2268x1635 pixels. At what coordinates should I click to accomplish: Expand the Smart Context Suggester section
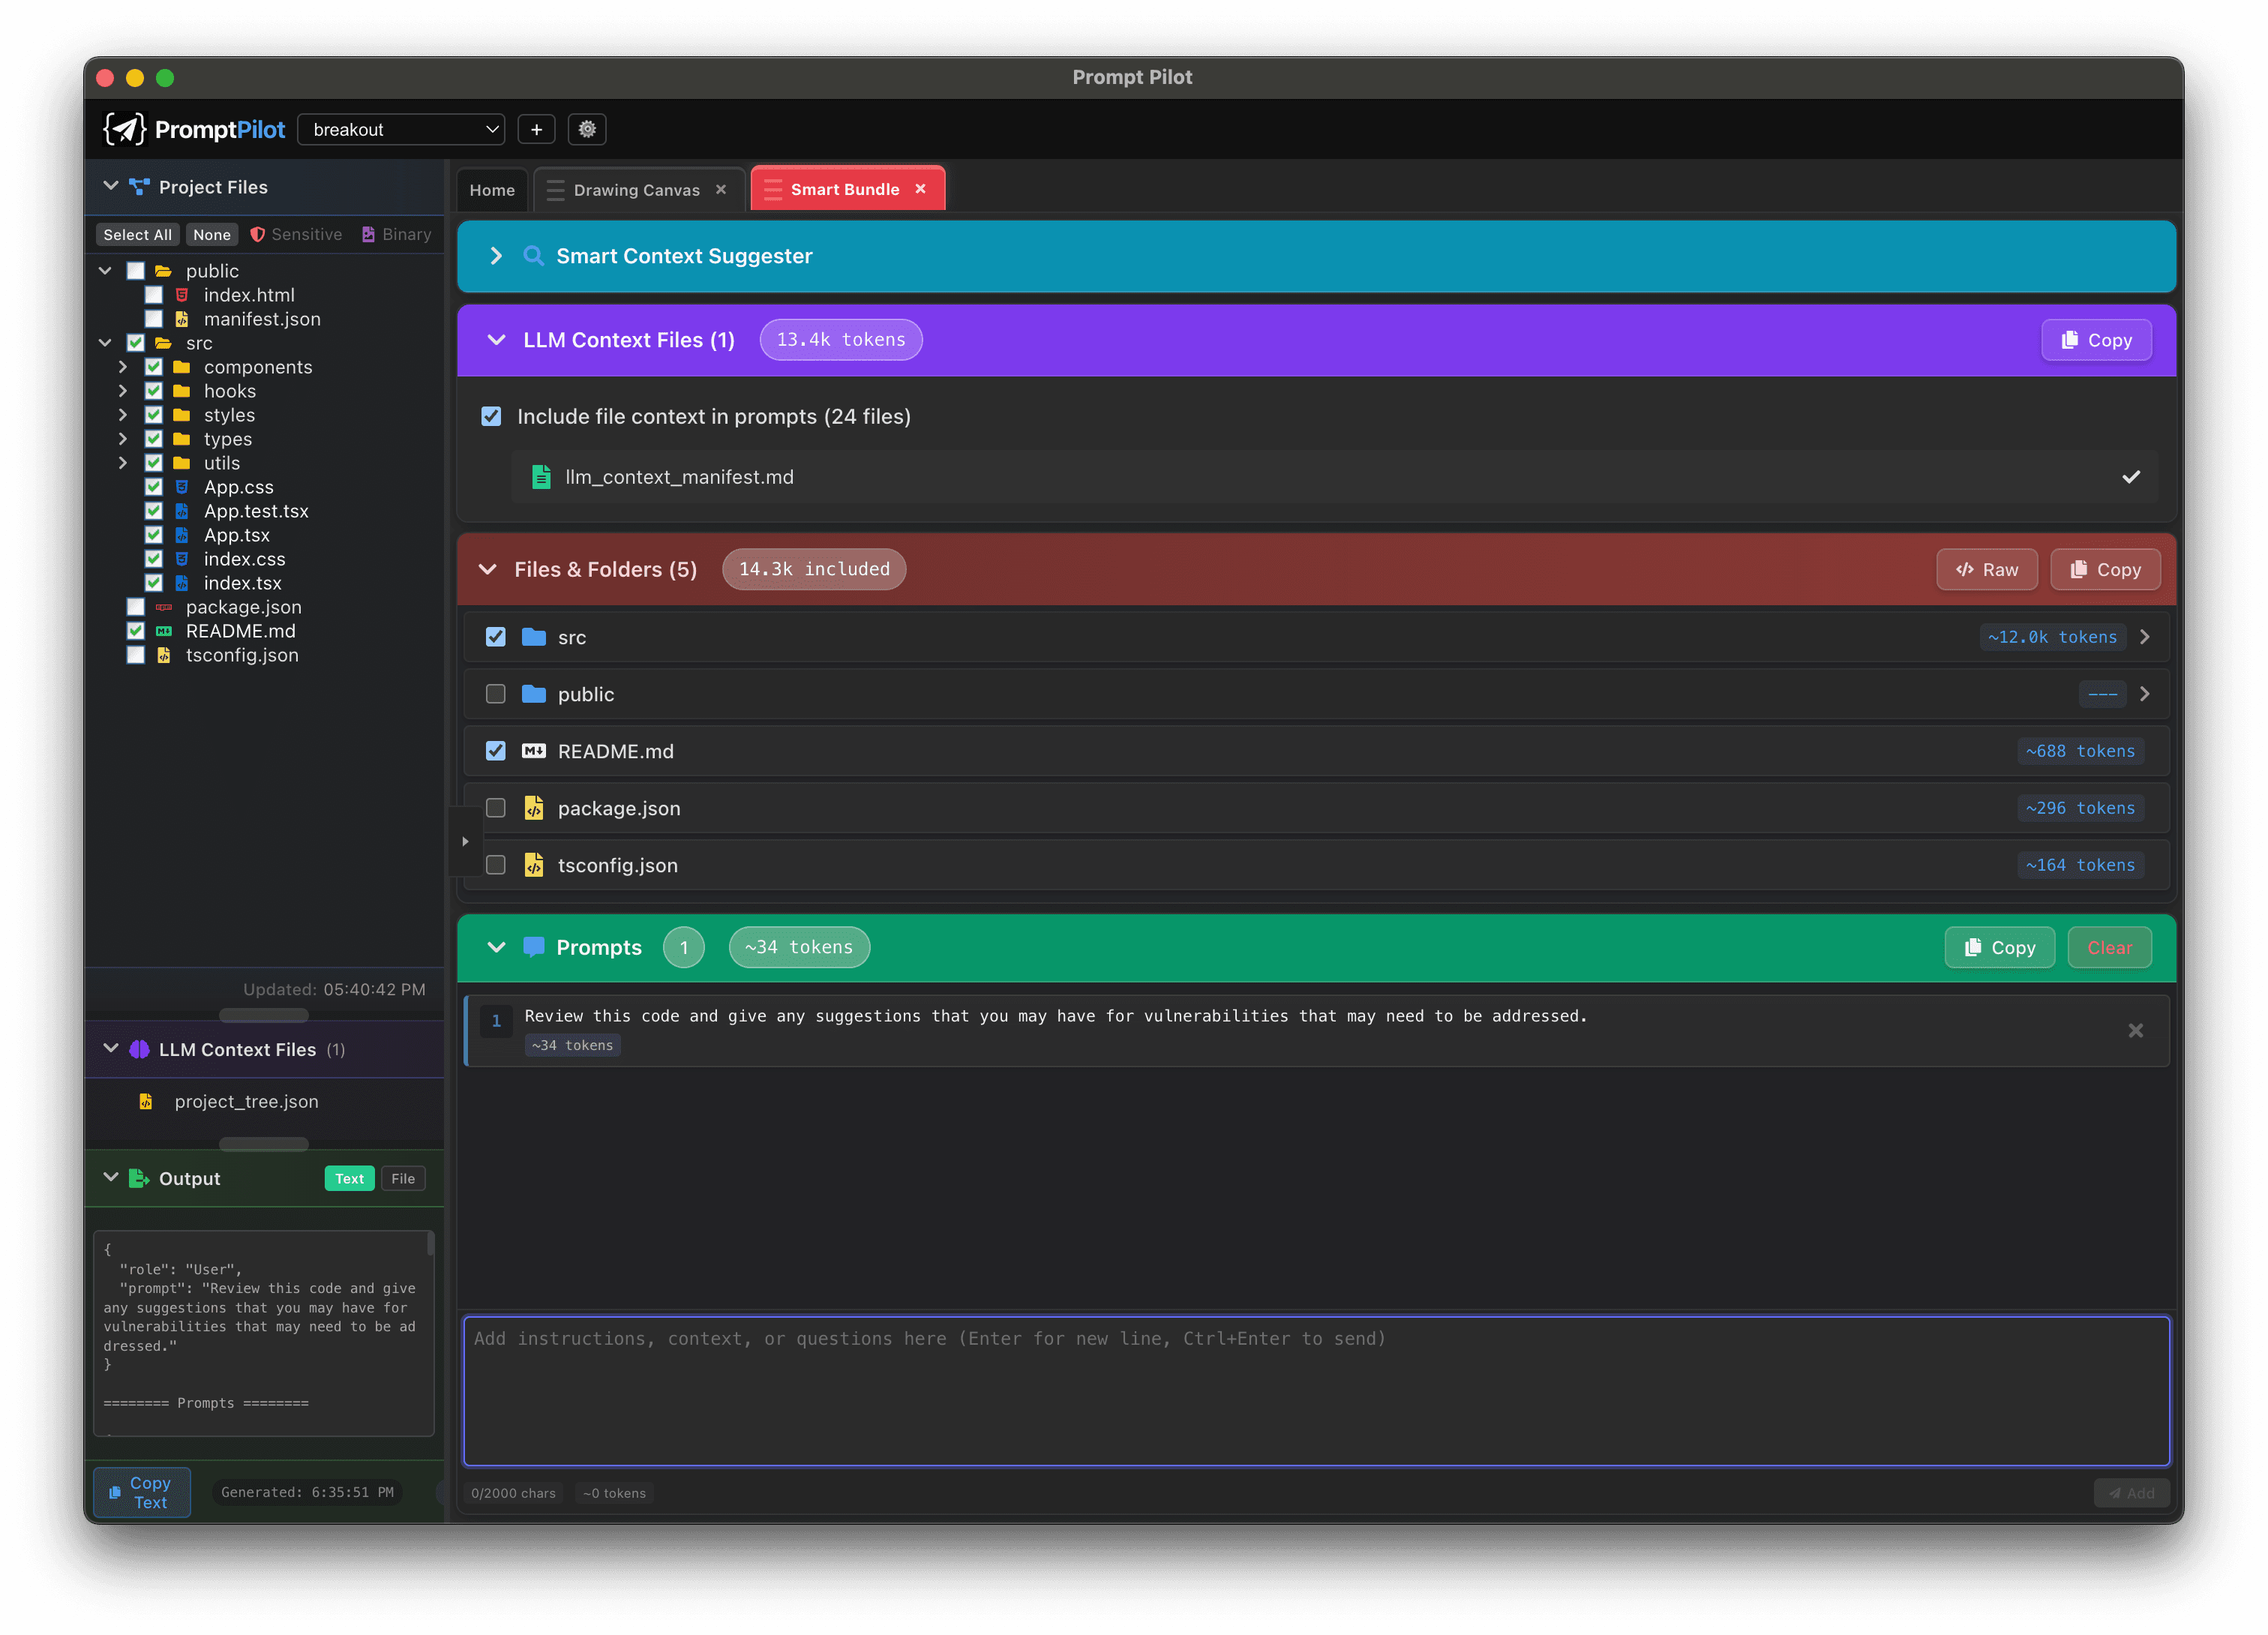[495, 256]
